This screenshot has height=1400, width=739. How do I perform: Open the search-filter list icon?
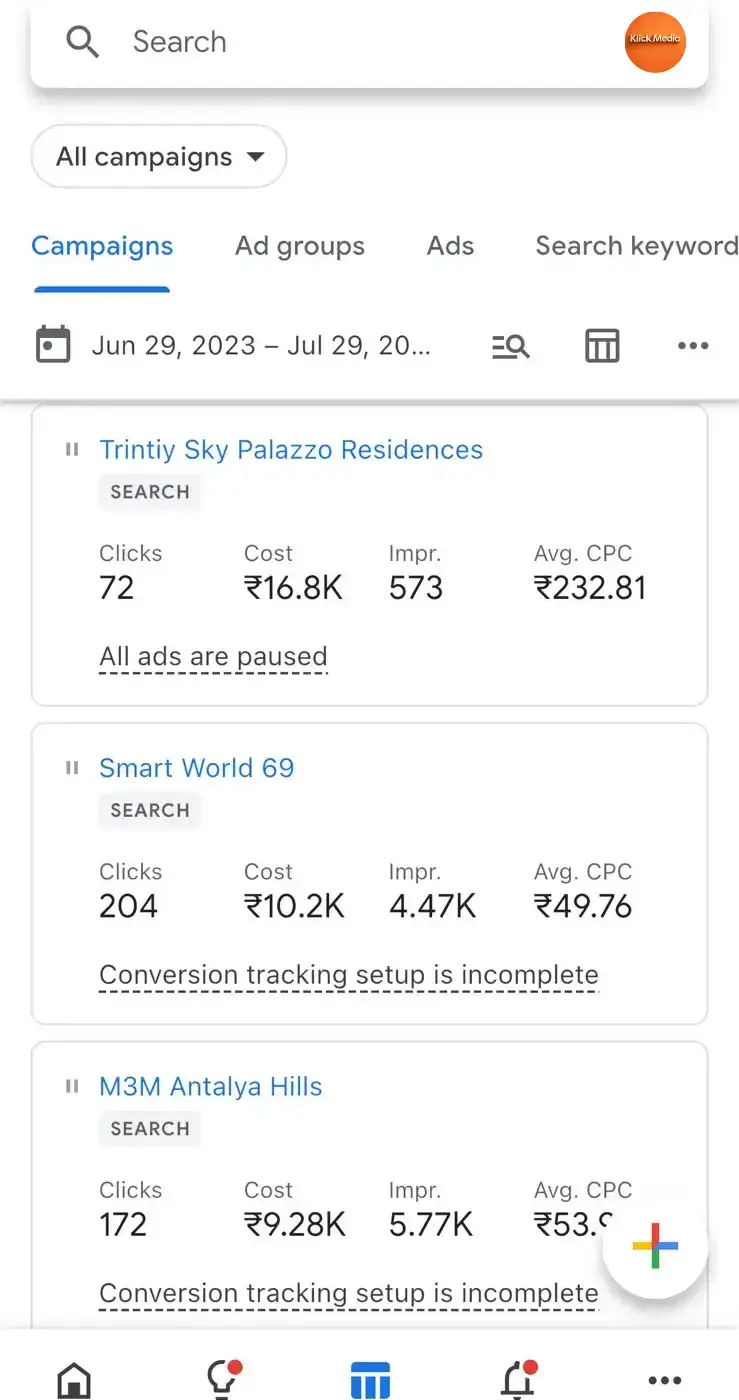pos(511,346)
